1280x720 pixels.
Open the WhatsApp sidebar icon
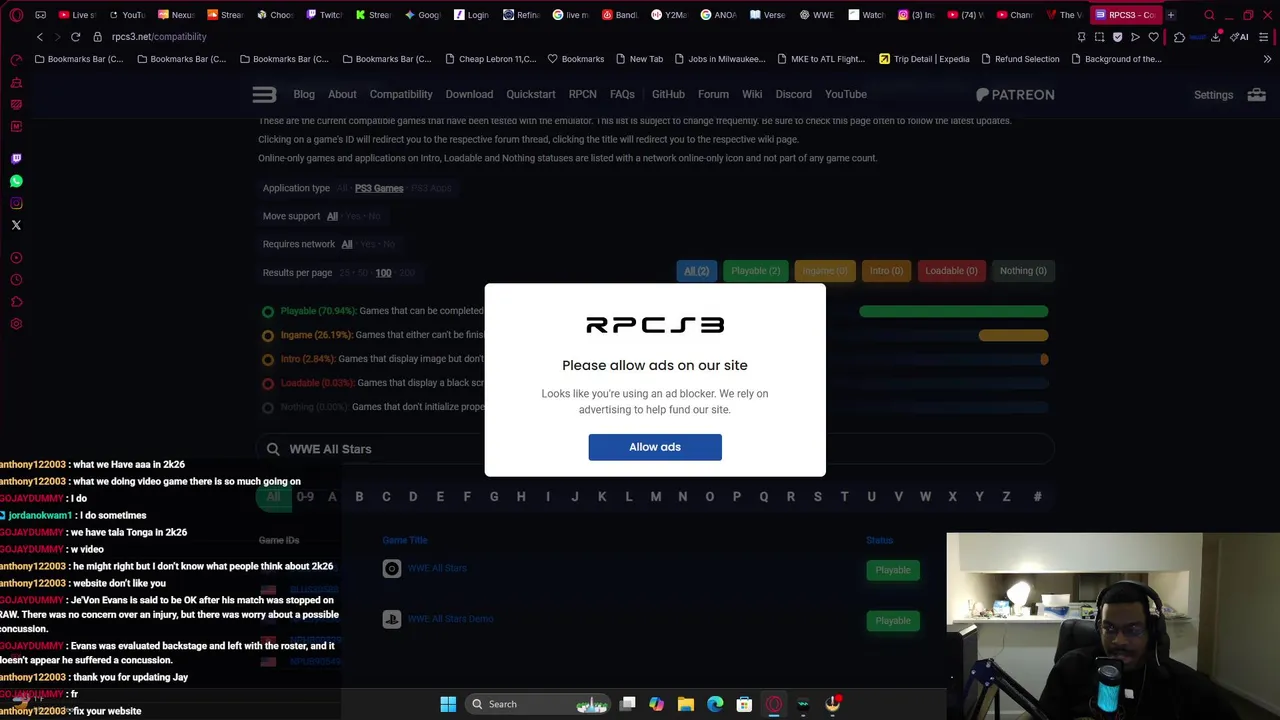click(16, 181)
